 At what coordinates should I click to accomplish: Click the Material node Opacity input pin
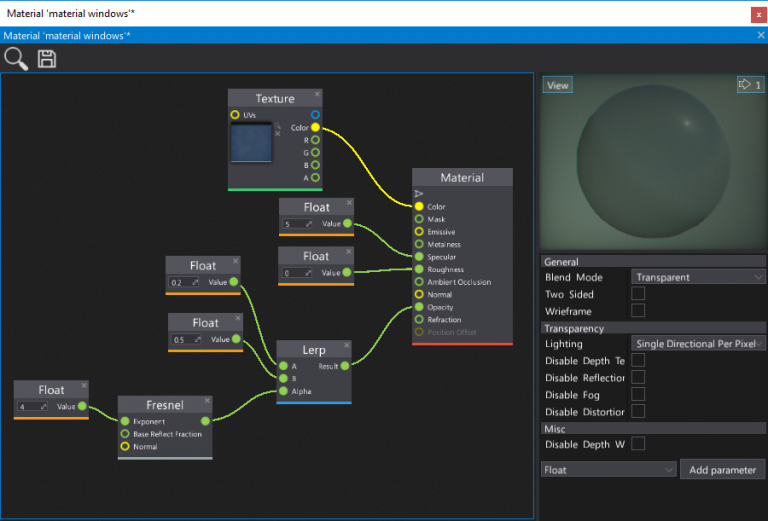pos(419,307)
